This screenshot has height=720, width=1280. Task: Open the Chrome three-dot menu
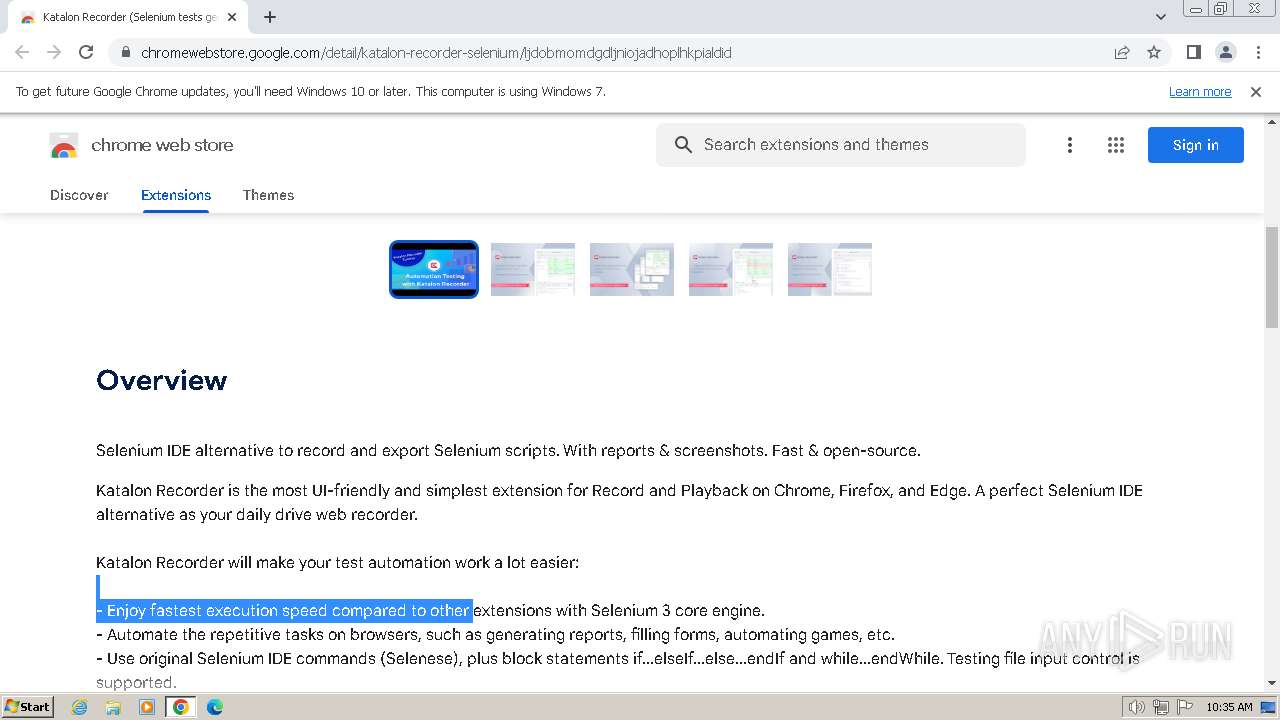pos(1258,52)
